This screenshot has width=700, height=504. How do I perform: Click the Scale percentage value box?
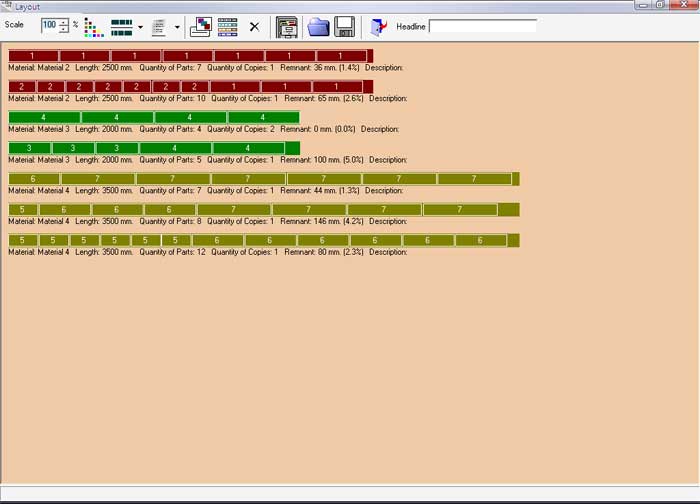[x=49, y=25]
